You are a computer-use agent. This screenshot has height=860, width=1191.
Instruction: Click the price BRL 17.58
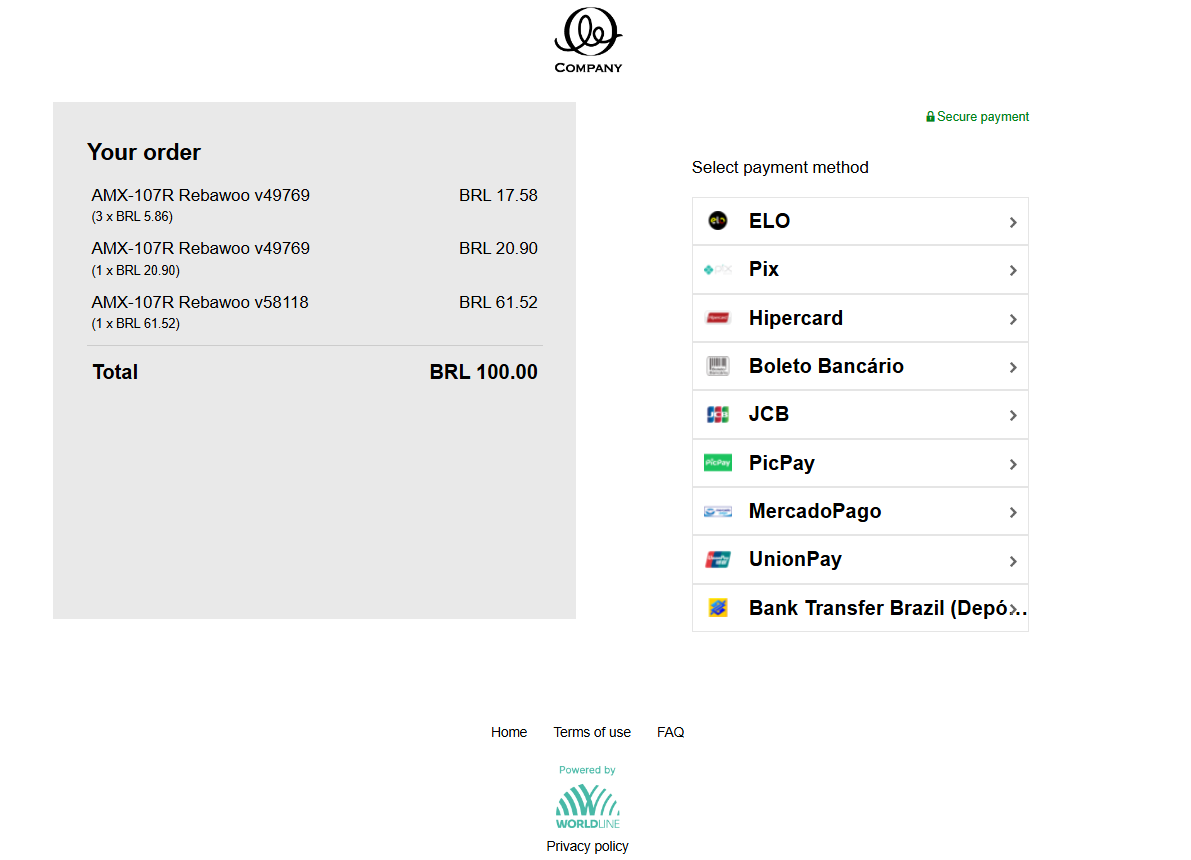coord(498,195)
